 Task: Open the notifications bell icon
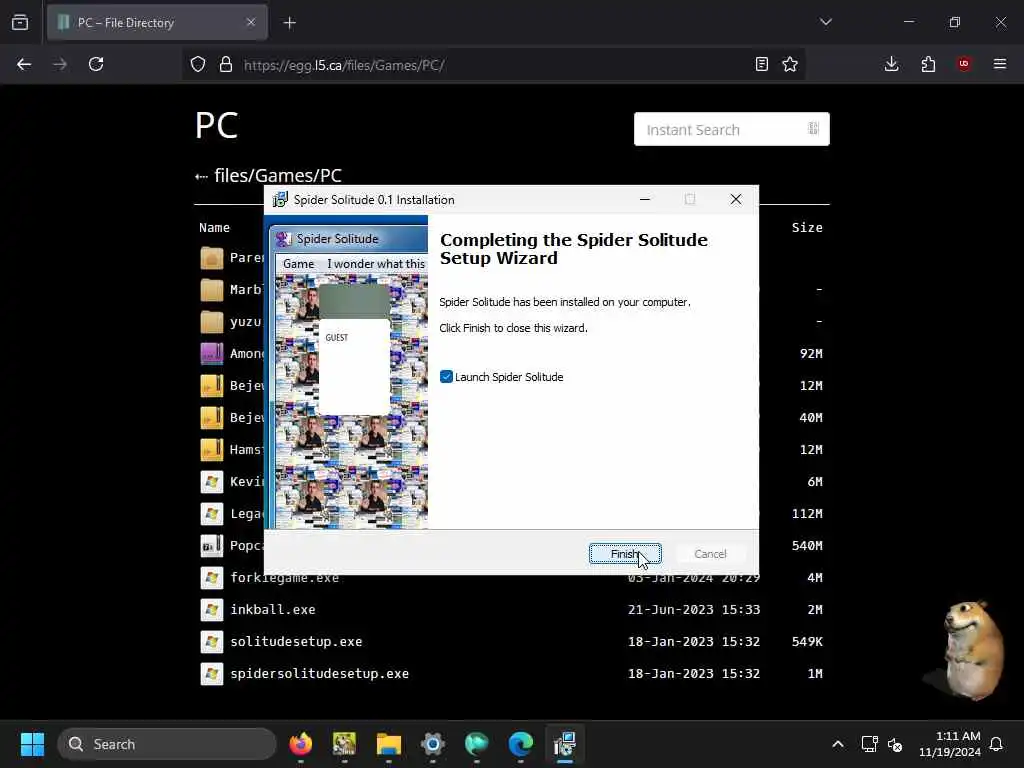point(996,744)
